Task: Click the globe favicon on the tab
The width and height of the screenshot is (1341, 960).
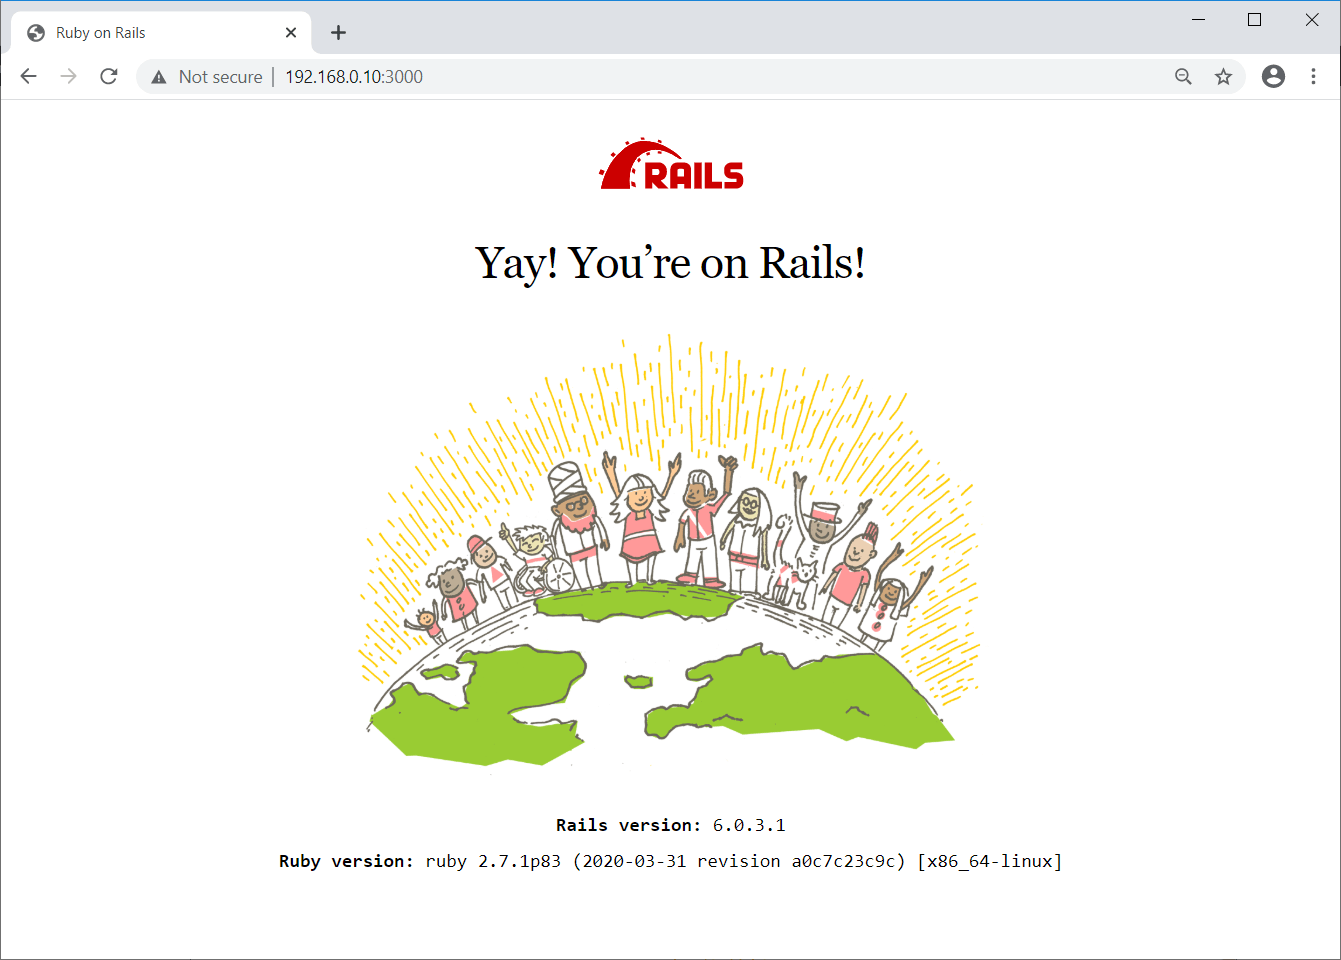Action: coord(36,33)
